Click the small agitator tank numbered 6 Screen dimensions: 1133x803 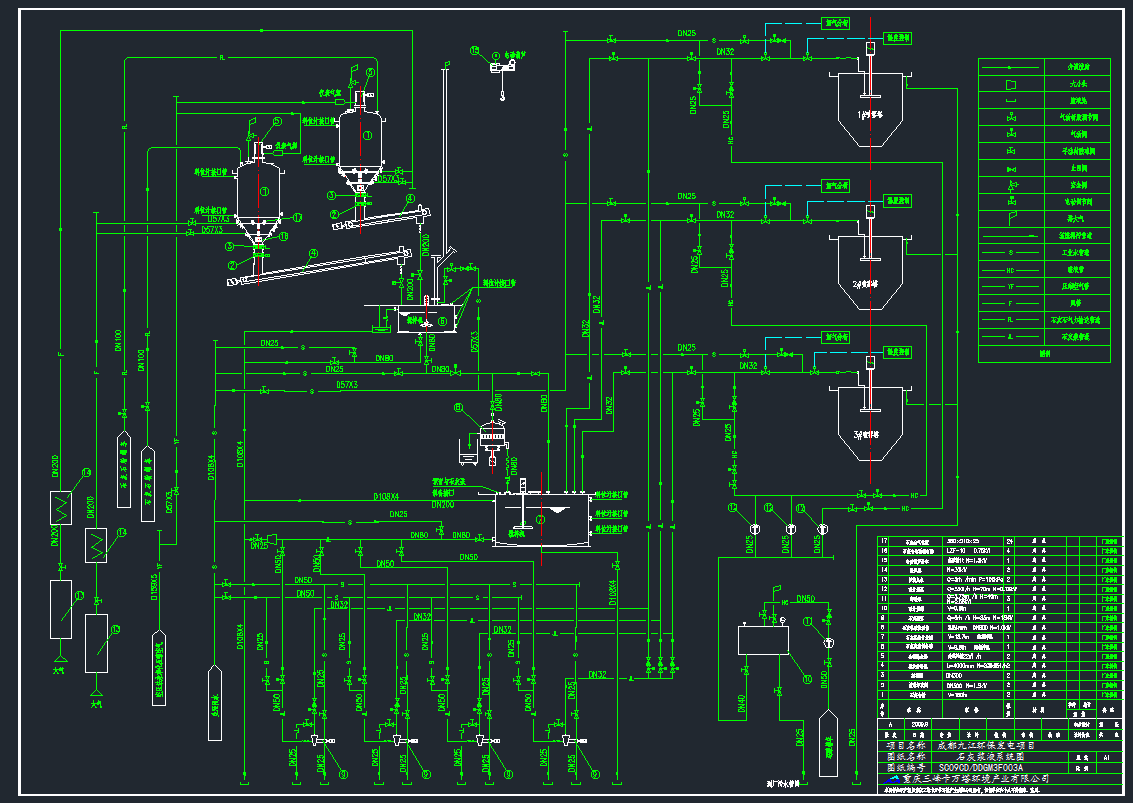(423, 320)
